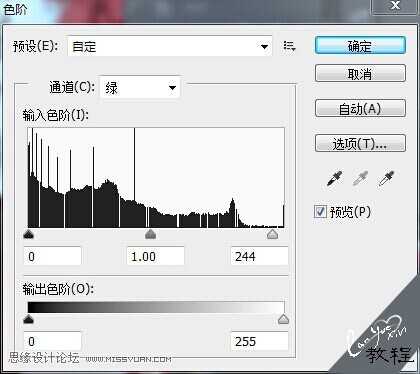Click the output black level slider
The width and height of the screenshot is (420, 374).
(29, 319)
